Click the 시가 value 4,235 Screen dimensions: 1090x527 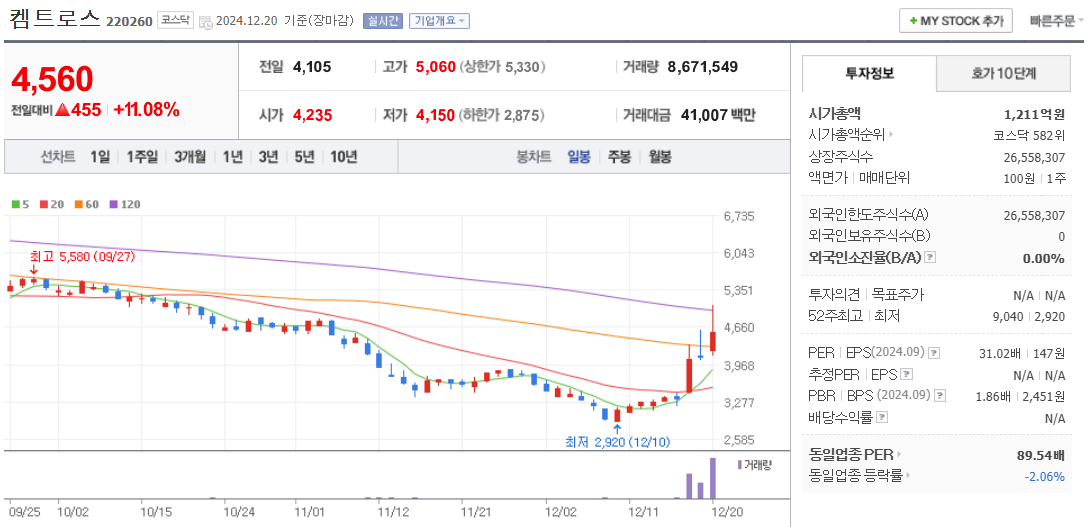(x=312, y=115)
